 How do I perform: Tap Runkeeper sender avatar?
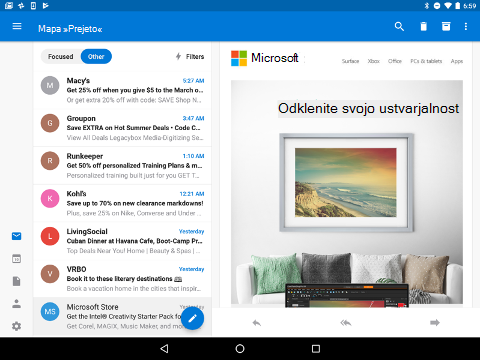pos(50,161)
